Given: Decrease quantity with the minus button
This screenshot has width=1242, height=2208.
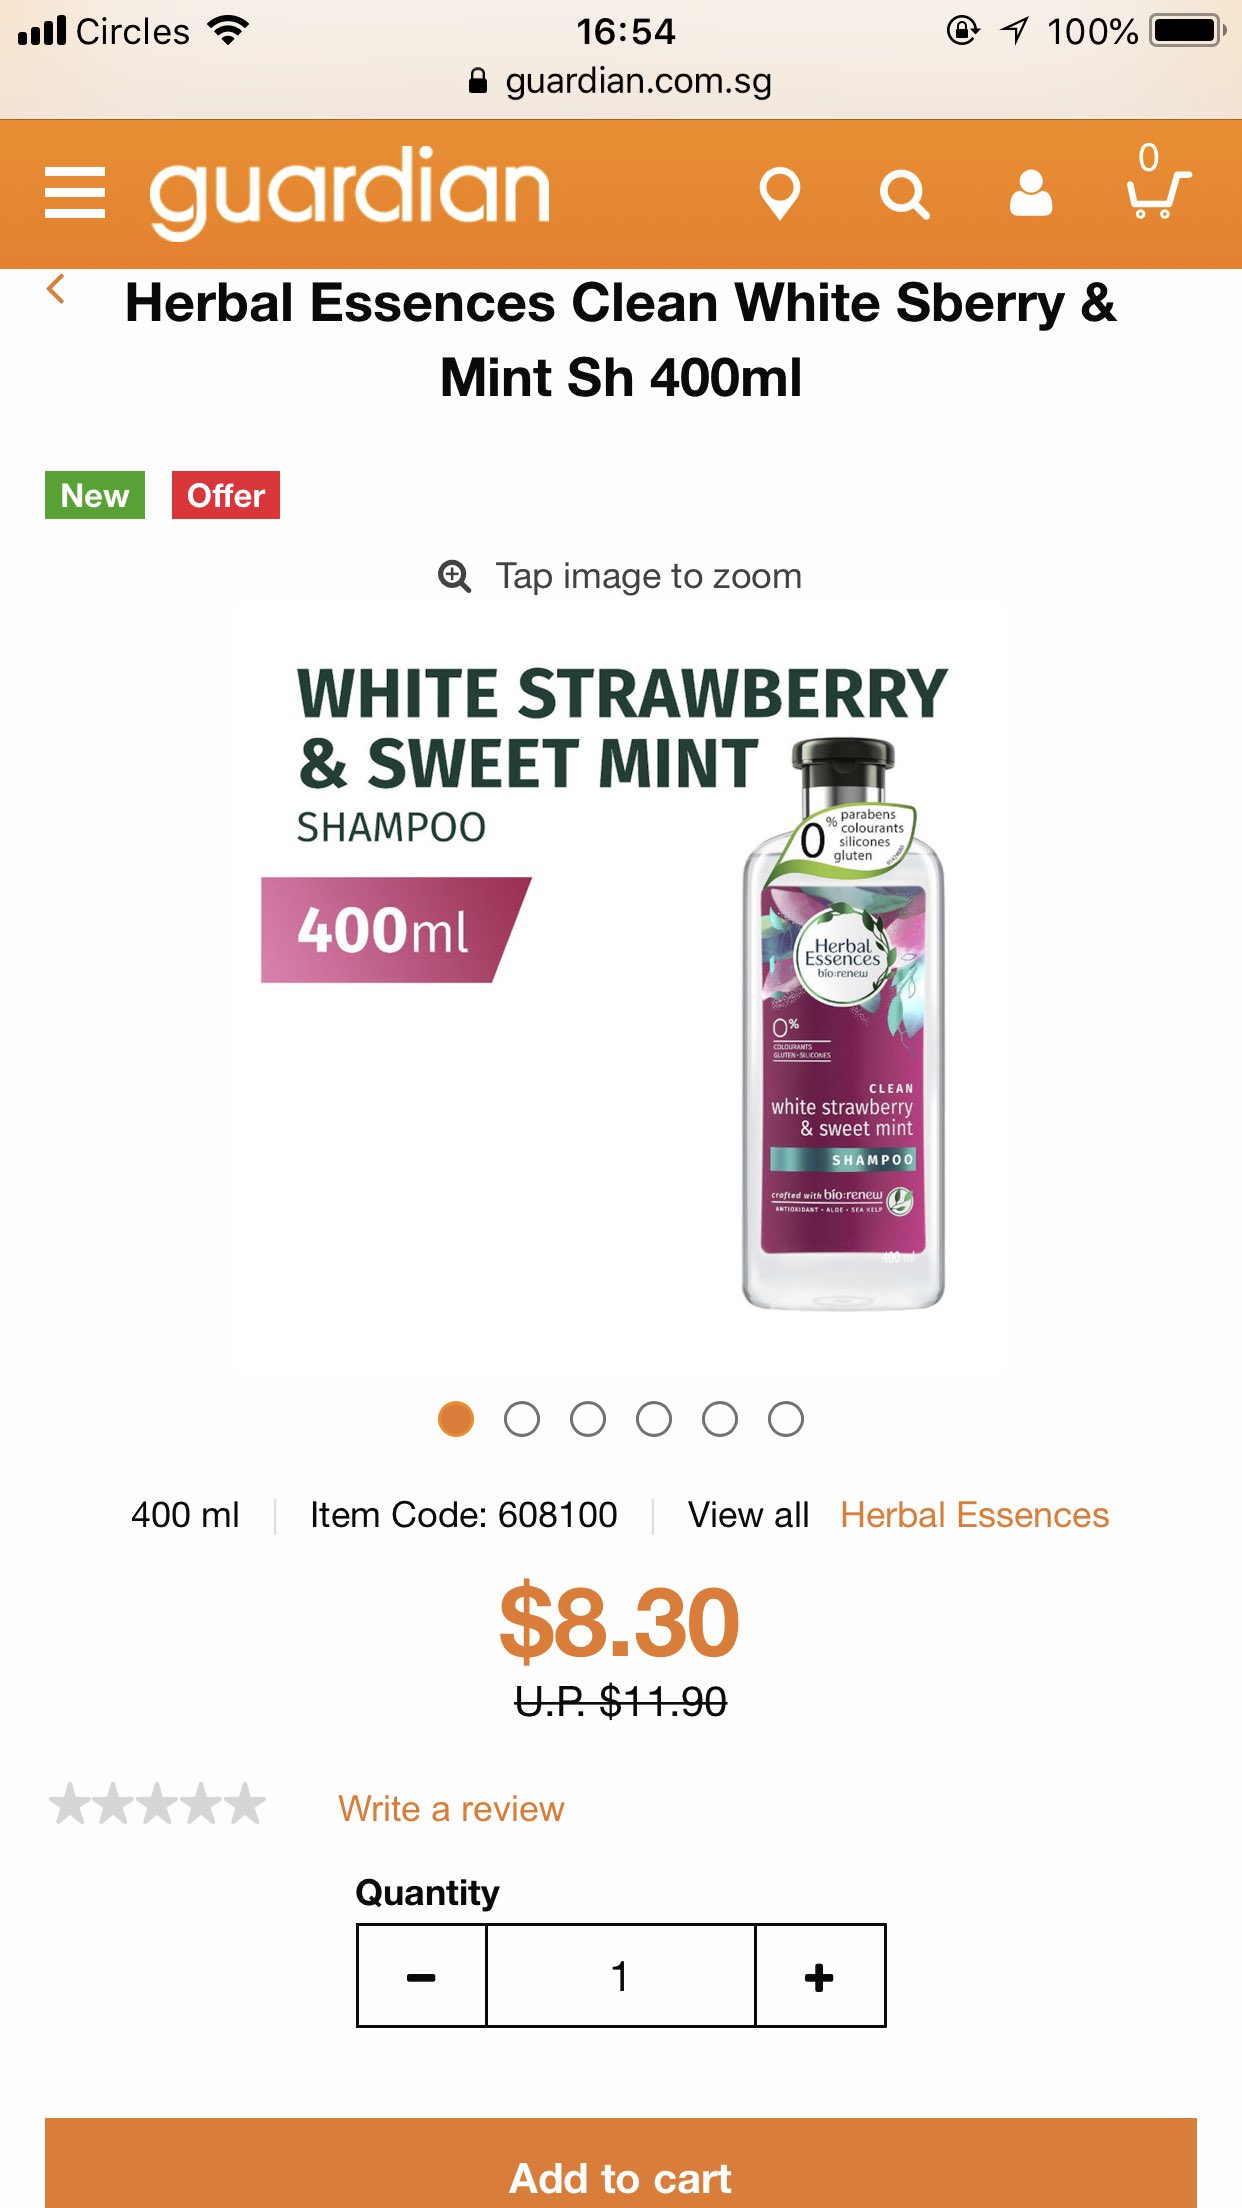Looking at the screenshot, I should click(x=421, y=1976).
